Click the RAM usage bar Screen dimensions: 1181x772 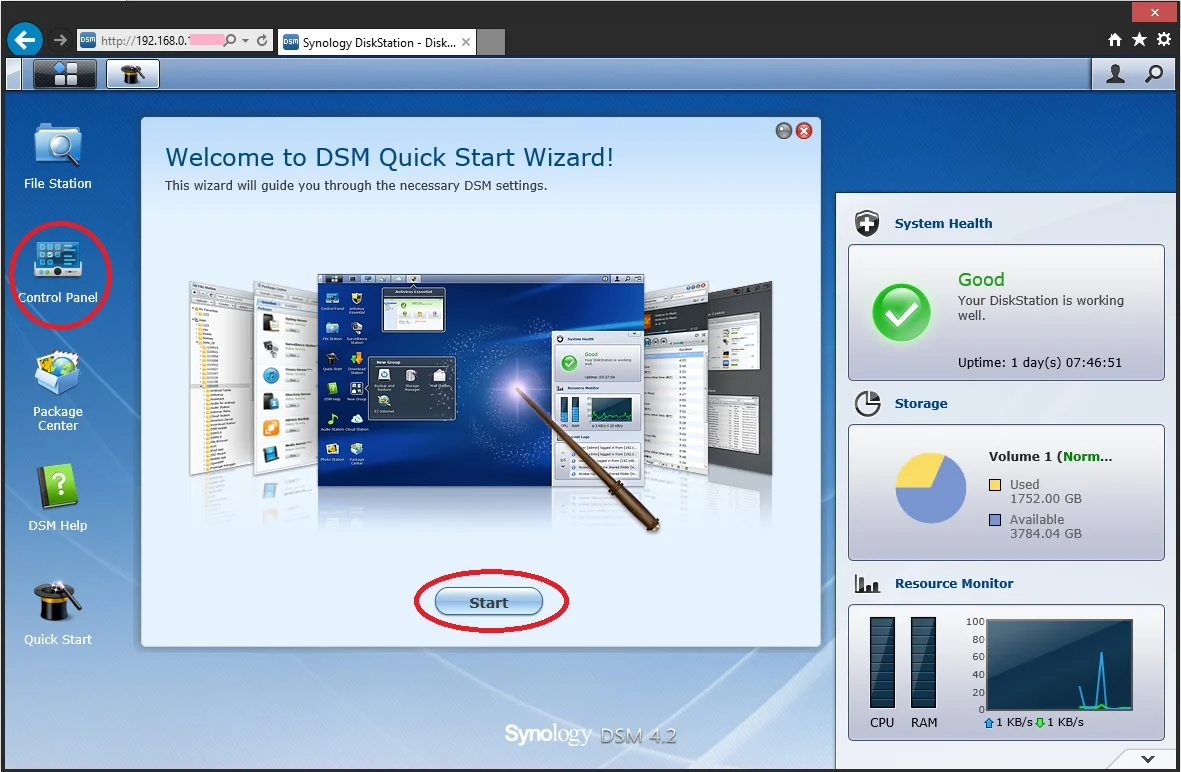pos(923,663)
